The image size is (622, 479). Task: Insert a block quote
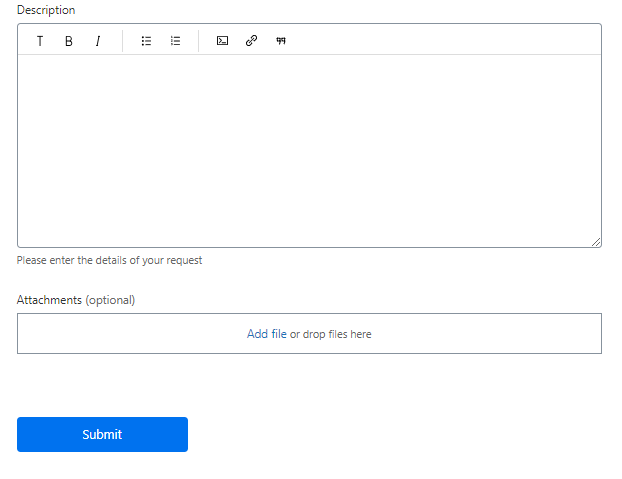click(281, 41)
